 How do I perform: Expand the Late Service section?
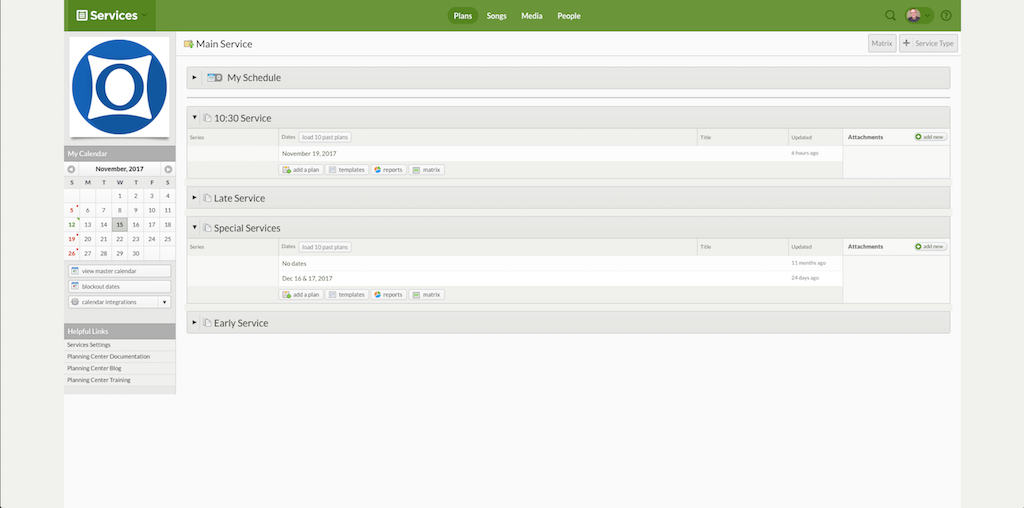click(x=195, y=197)
